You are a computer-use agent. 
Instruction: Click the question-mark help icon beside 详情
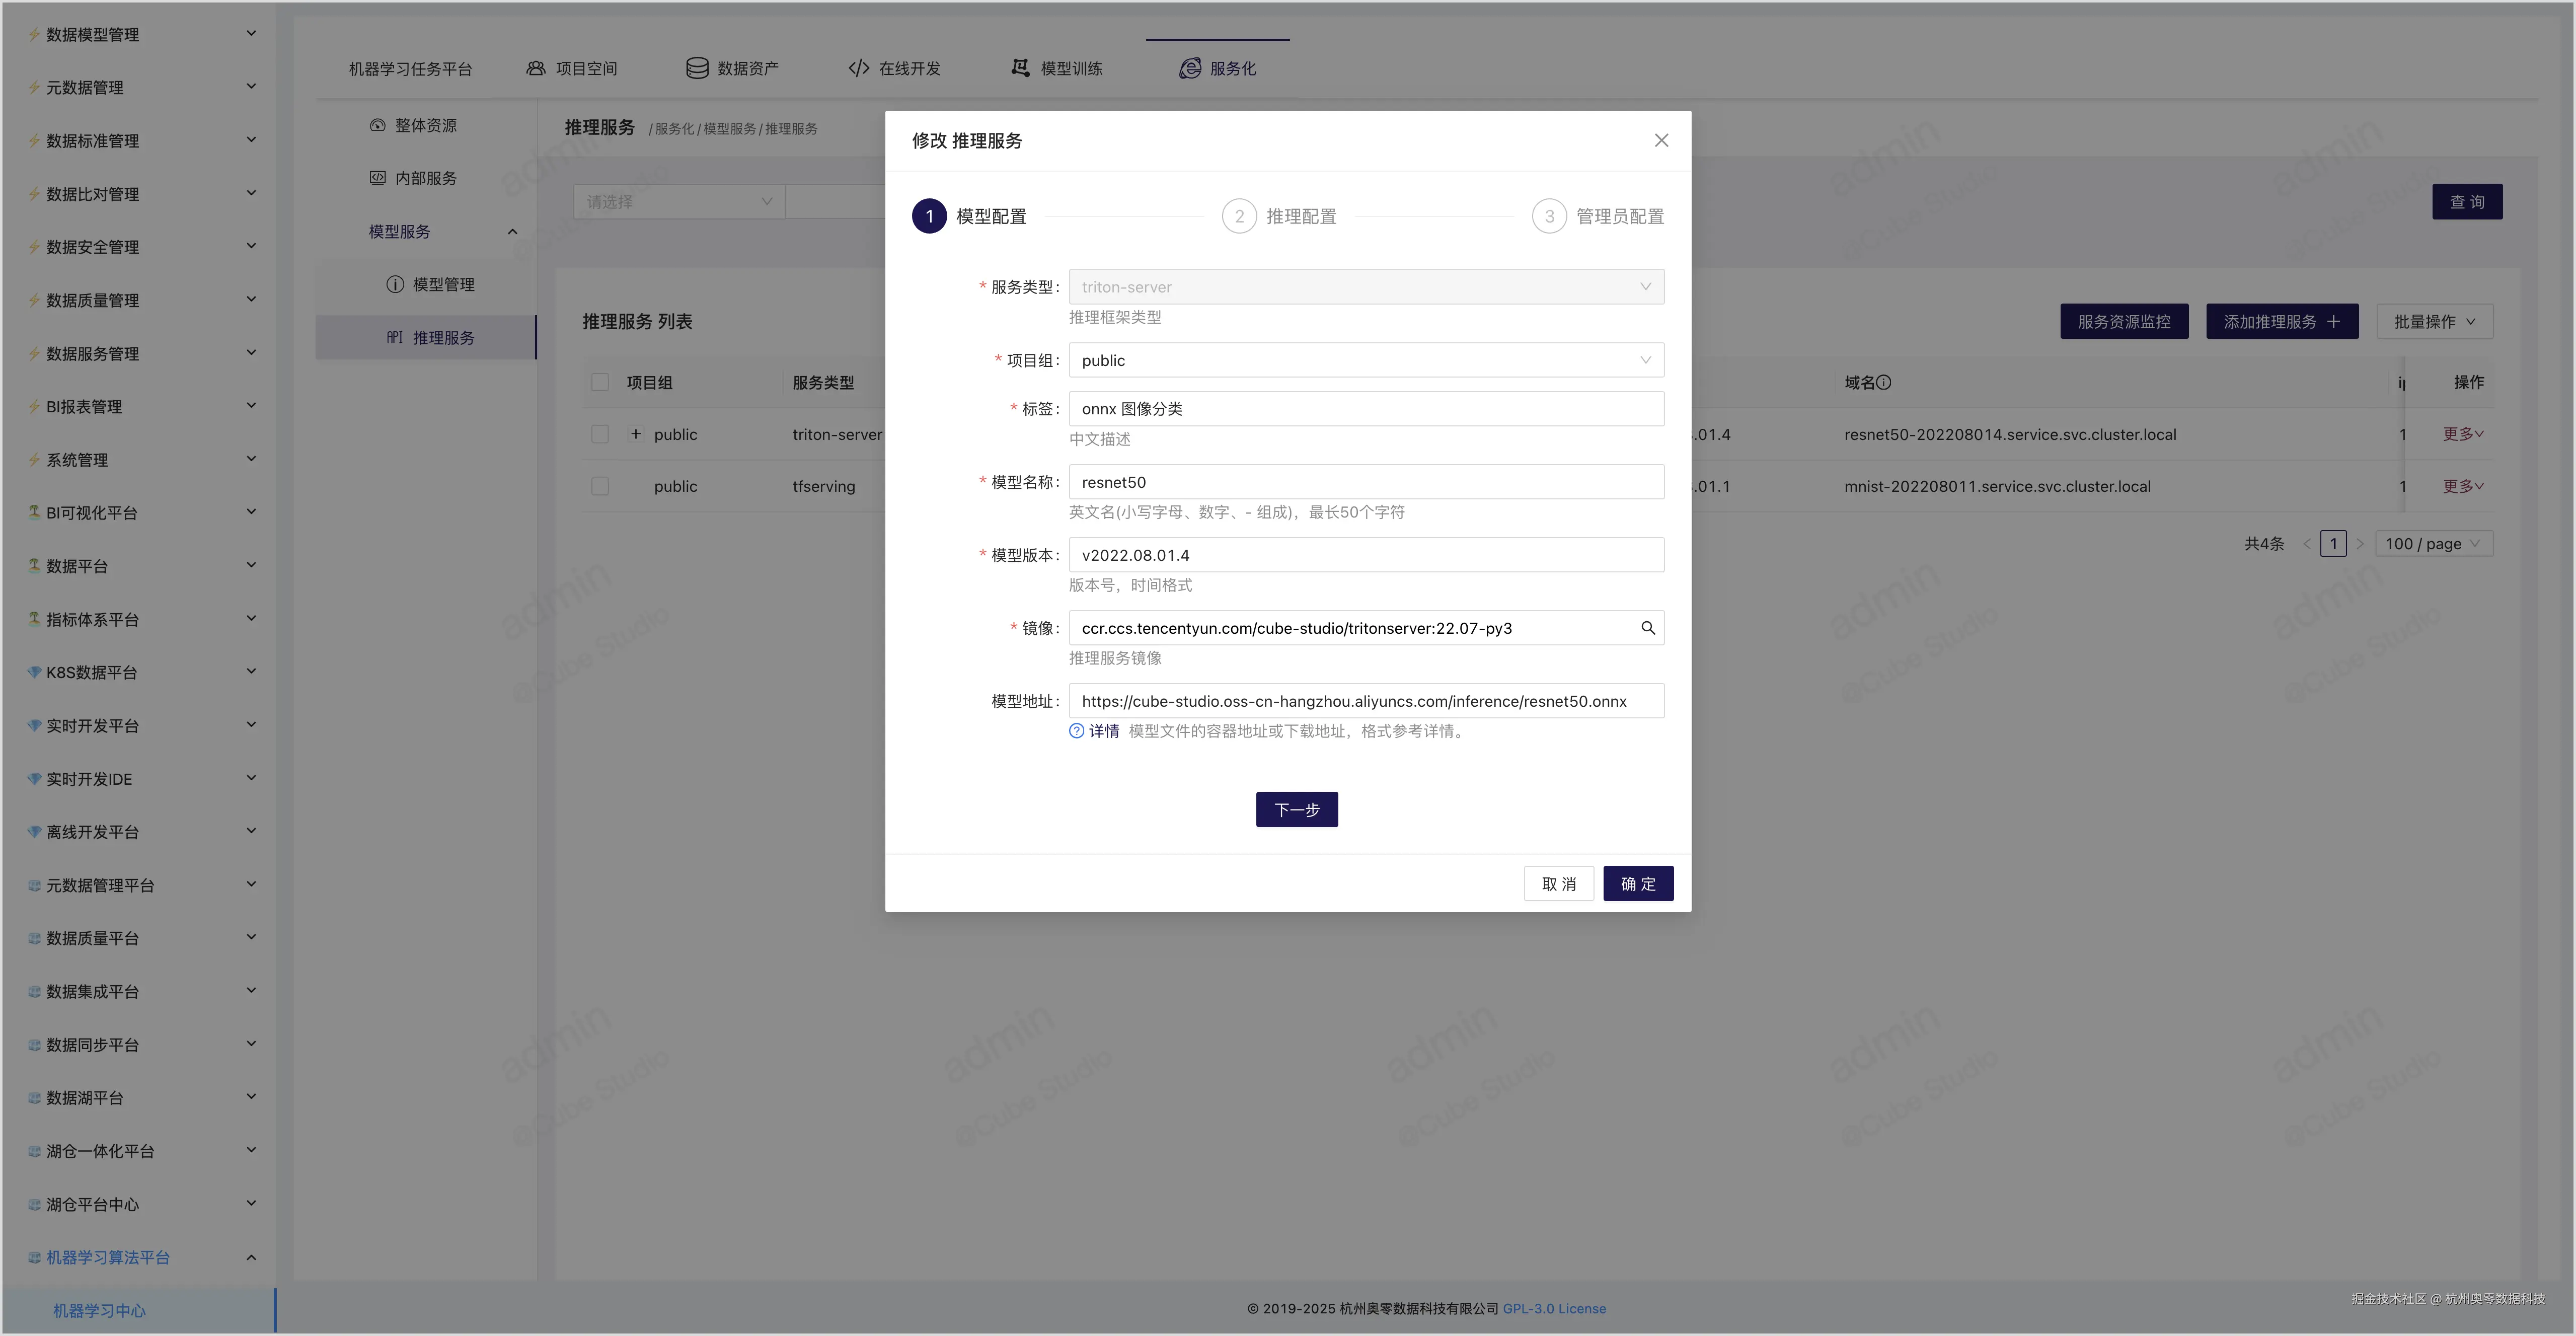pos(1076,731)
